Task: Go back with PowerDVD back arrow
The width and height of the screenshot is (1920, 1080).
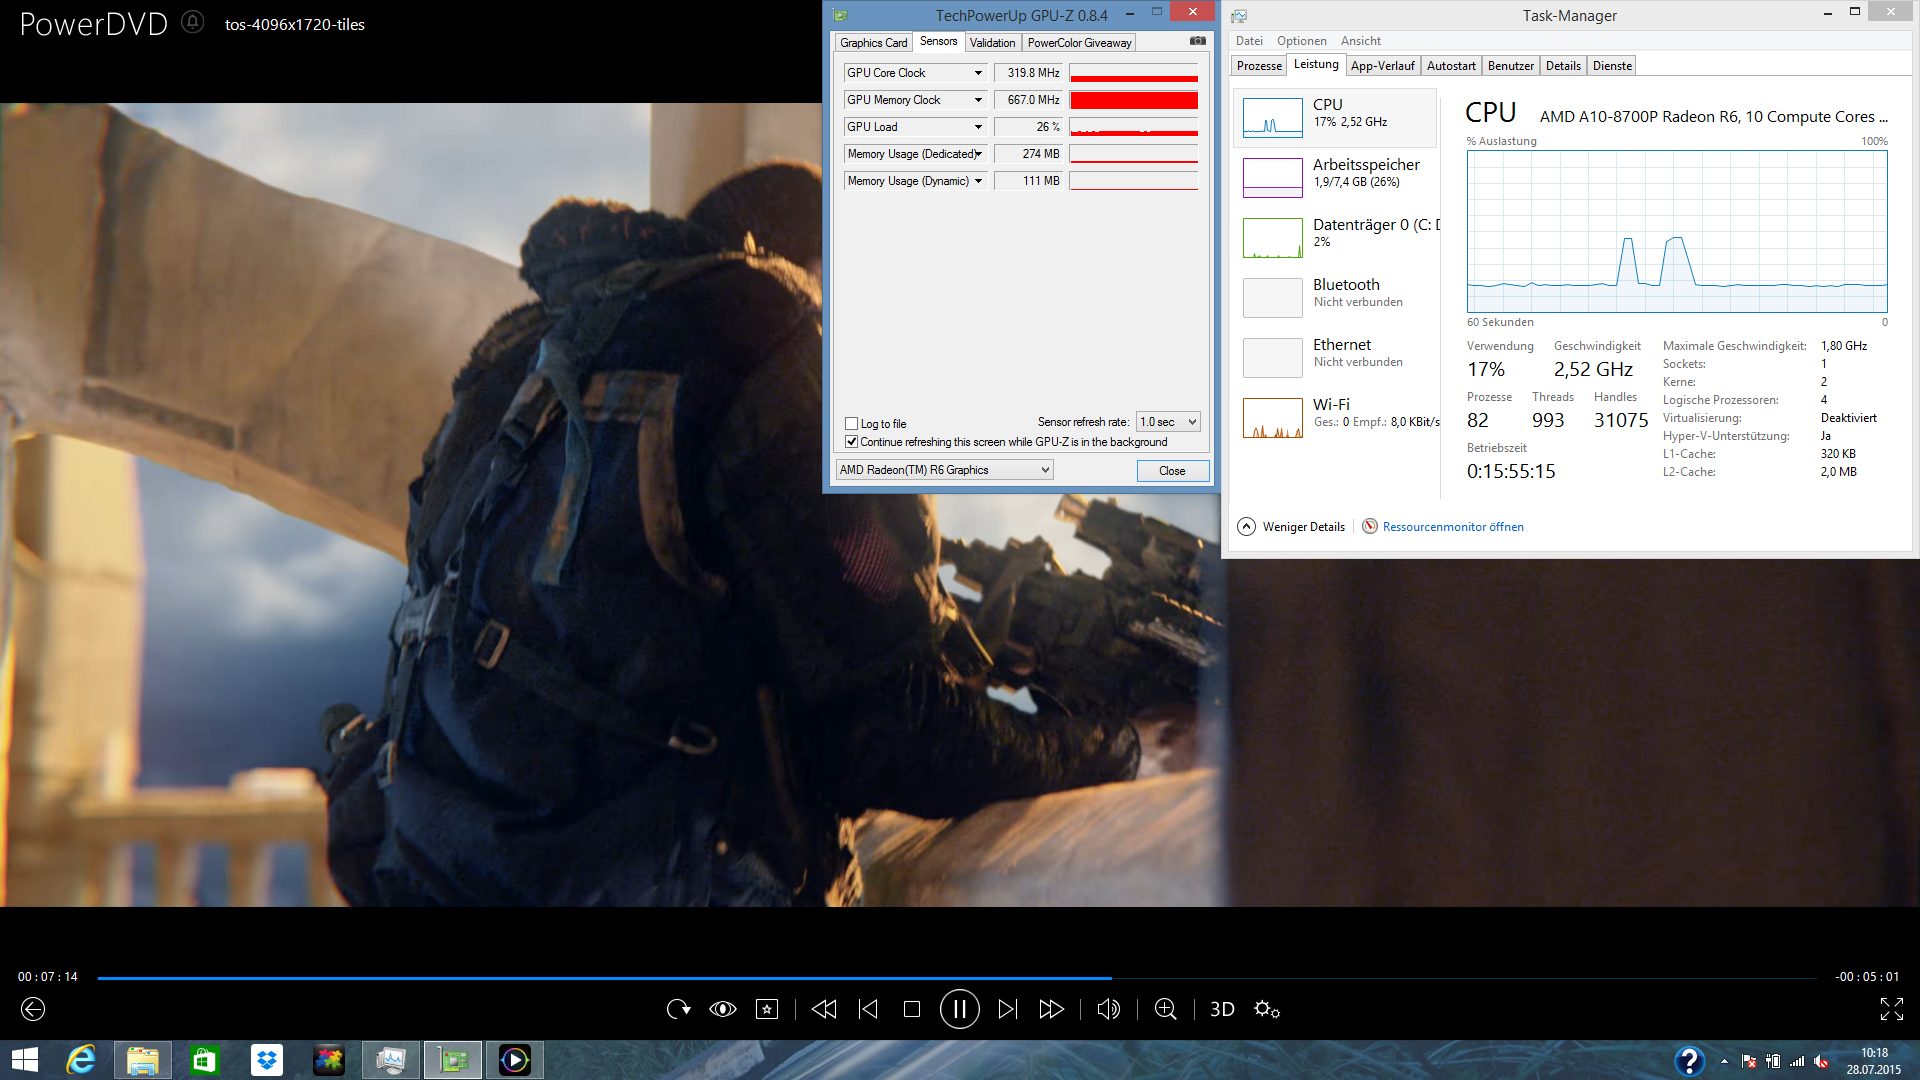Action: click(33, 1009)
